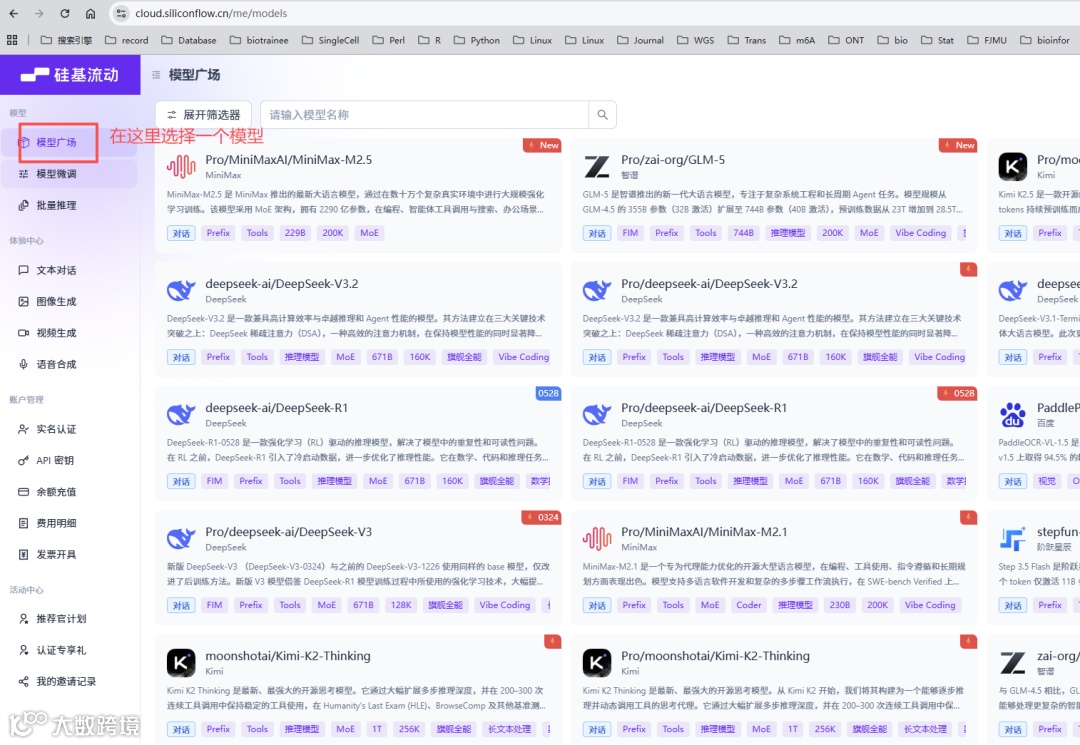Click the search magnifier button
The image size is (1080, 745).
tap(603, 115)
